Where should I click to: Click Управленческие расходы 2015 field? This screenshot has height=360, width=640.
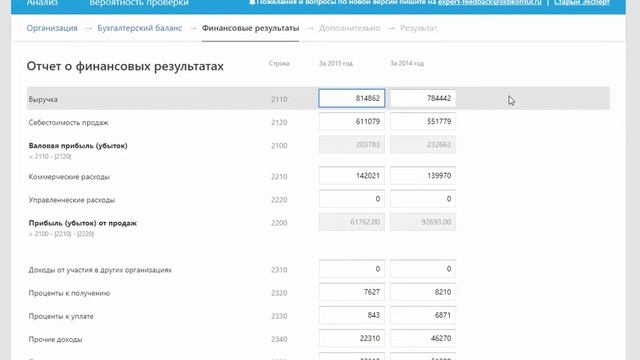352,199
